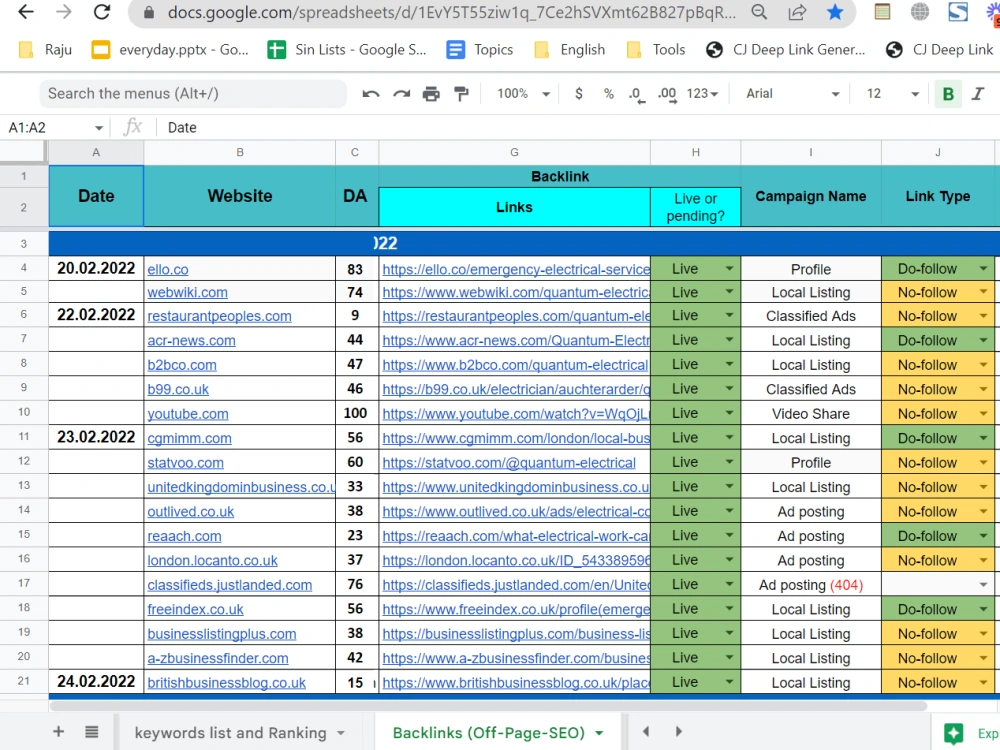Open the statvoo.com backlink URL
This screenshot has width=1000, height=750.
509,462
